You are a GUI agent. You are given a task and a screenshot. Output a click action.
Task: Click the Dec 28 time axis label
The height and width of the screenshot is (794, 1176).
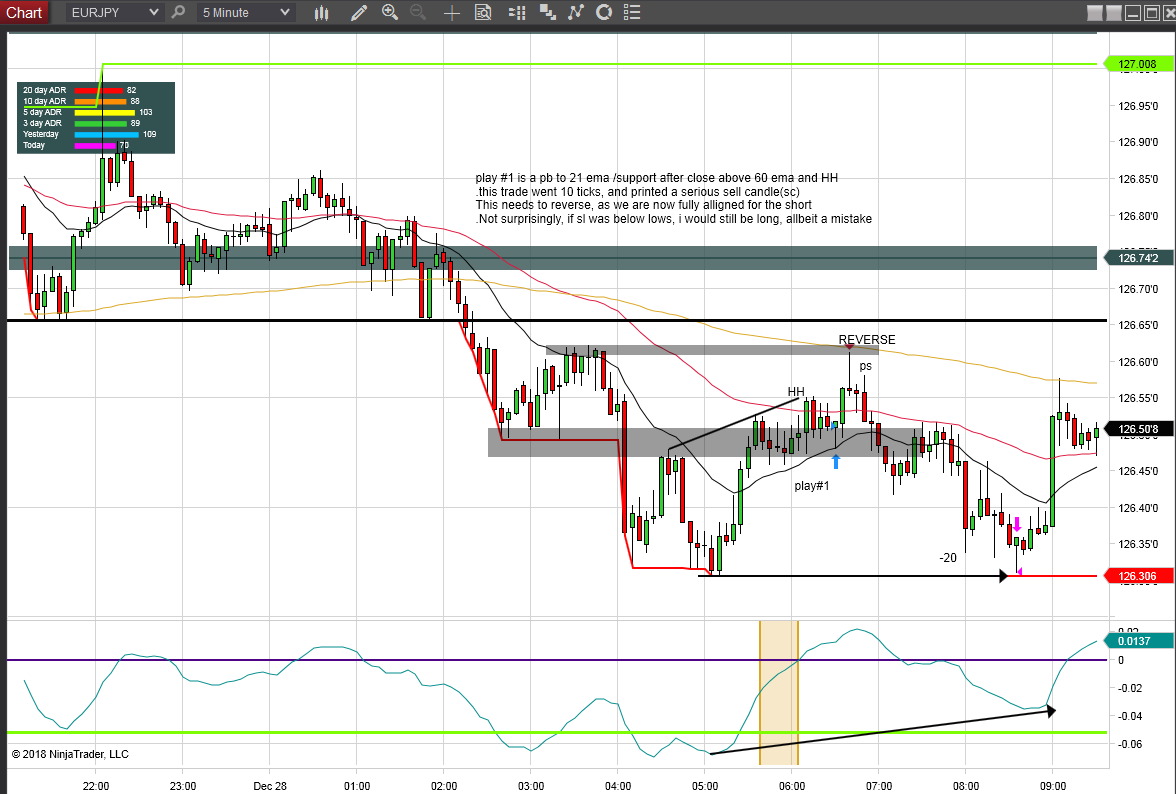pos(270,786)
